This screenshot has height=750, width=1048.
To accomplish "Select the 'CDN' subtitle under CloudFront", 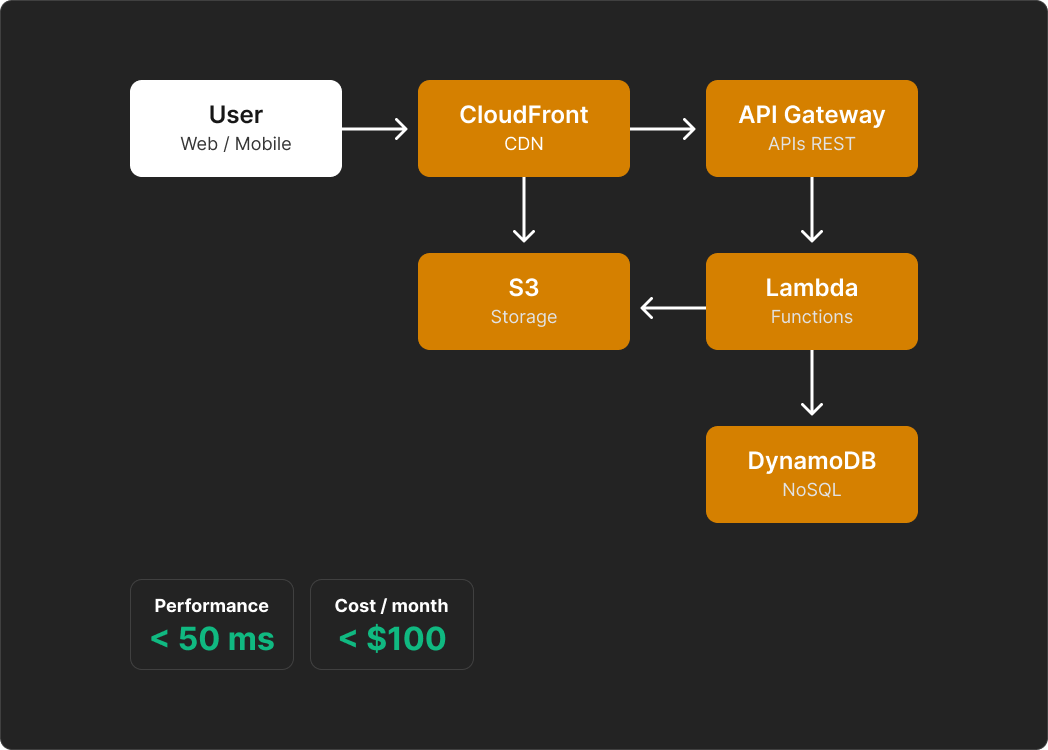I will pos(523,143).
